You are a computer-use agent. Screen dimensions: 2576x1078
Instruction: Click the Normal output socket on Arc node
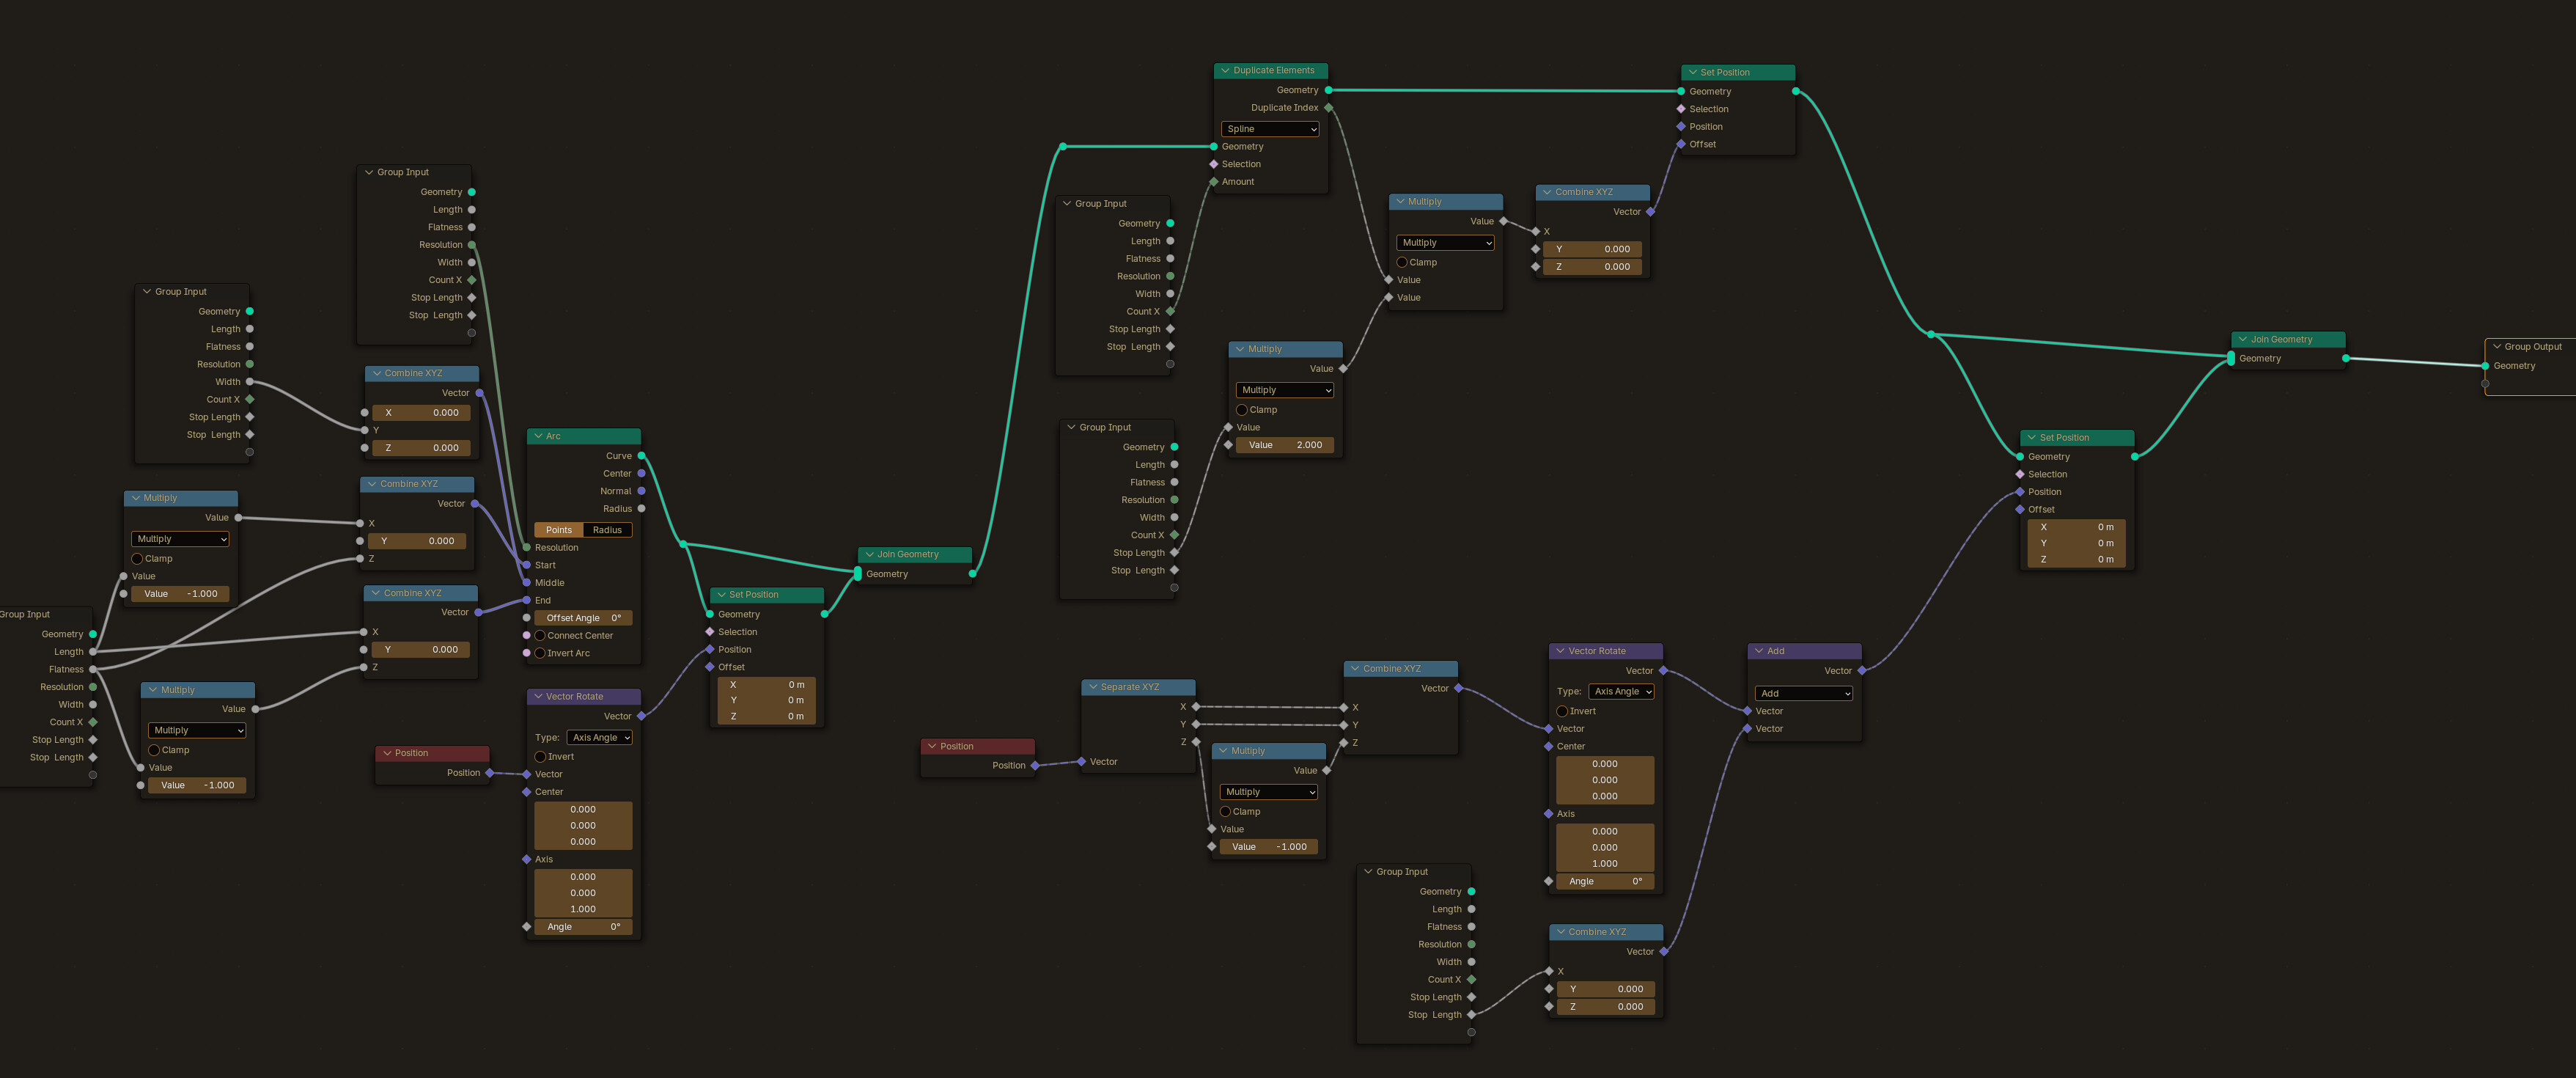[x=641, y=491]
